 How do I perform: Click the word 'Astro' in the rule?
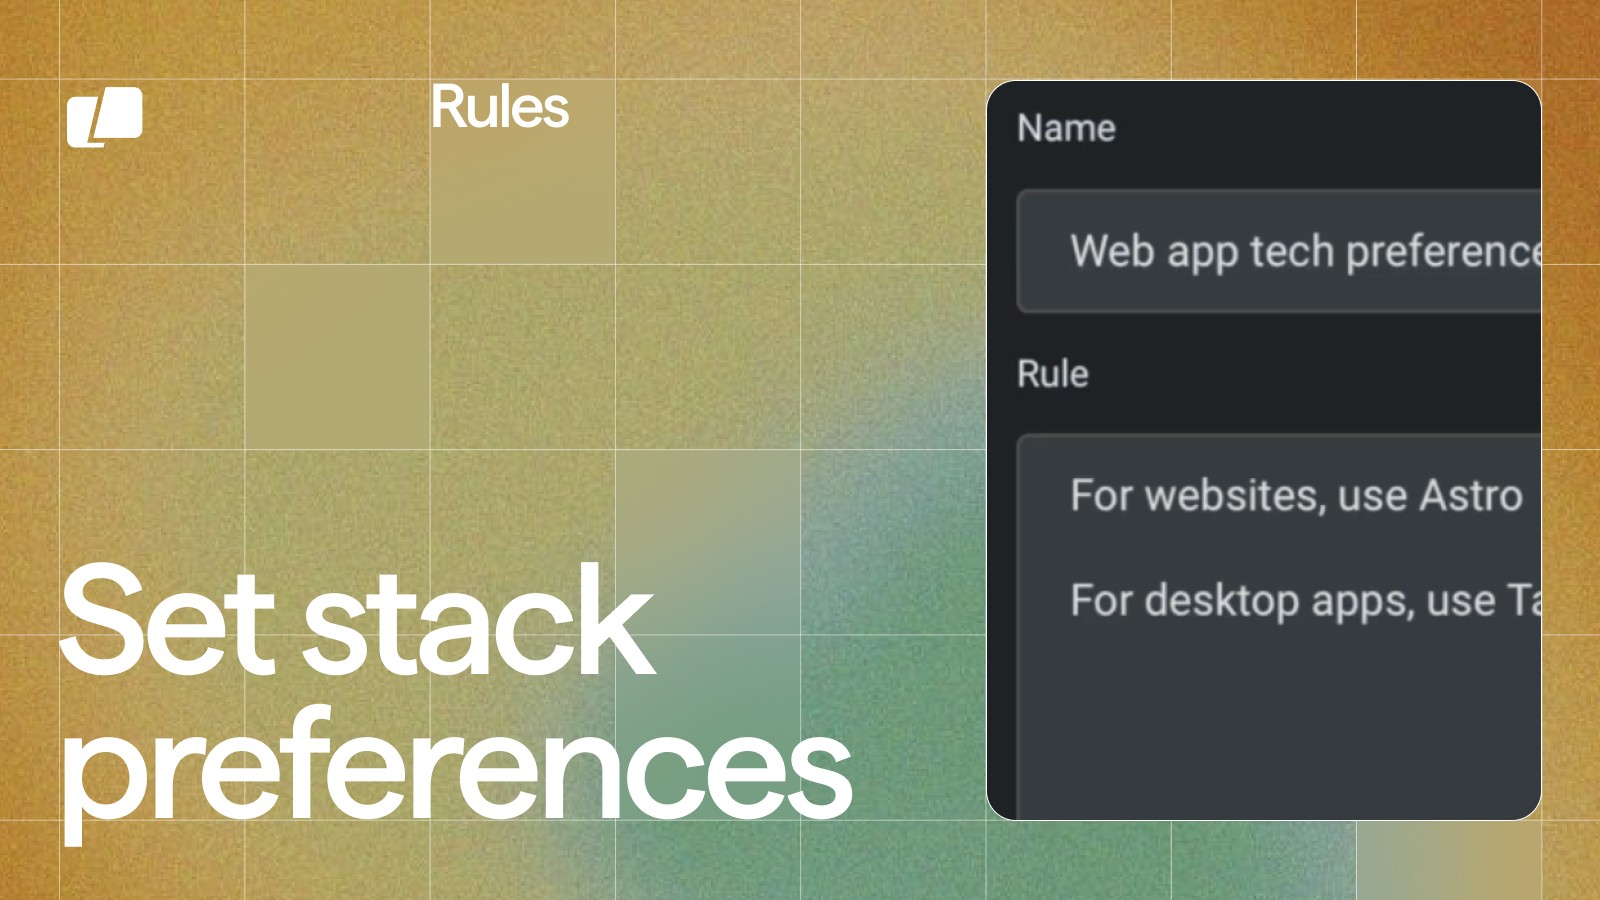1470,495
